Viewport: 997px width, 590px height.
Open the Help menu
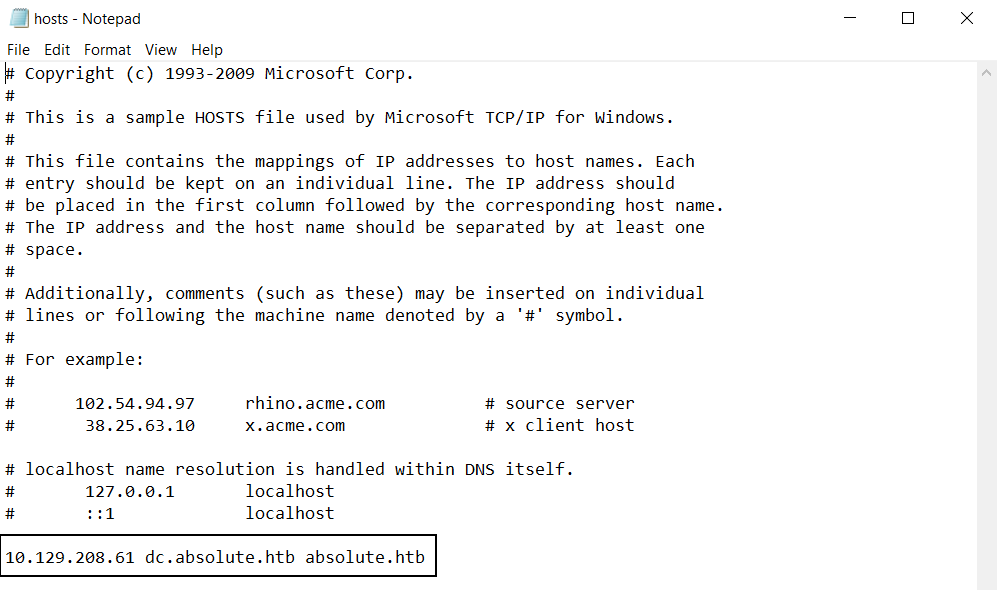[207, 49]
